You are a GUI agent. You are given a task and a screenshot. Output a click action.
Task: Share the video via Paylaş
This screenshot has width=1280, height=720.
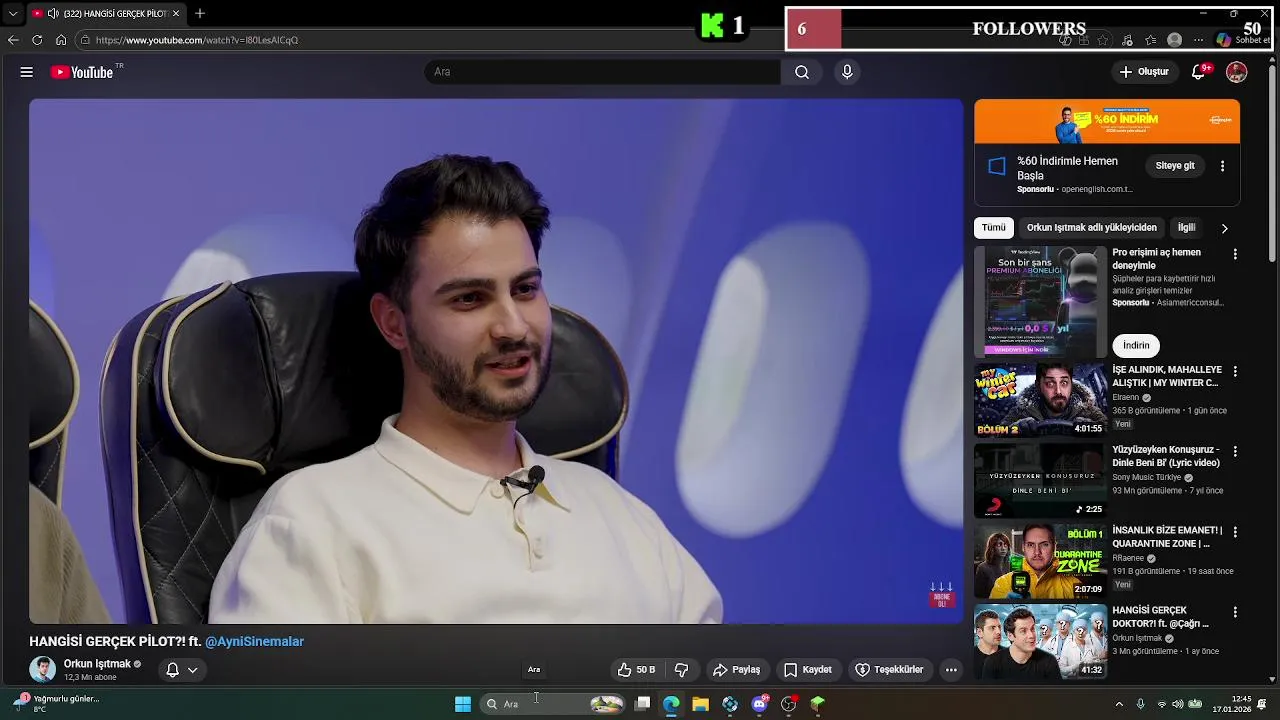[x=737, y=670]
